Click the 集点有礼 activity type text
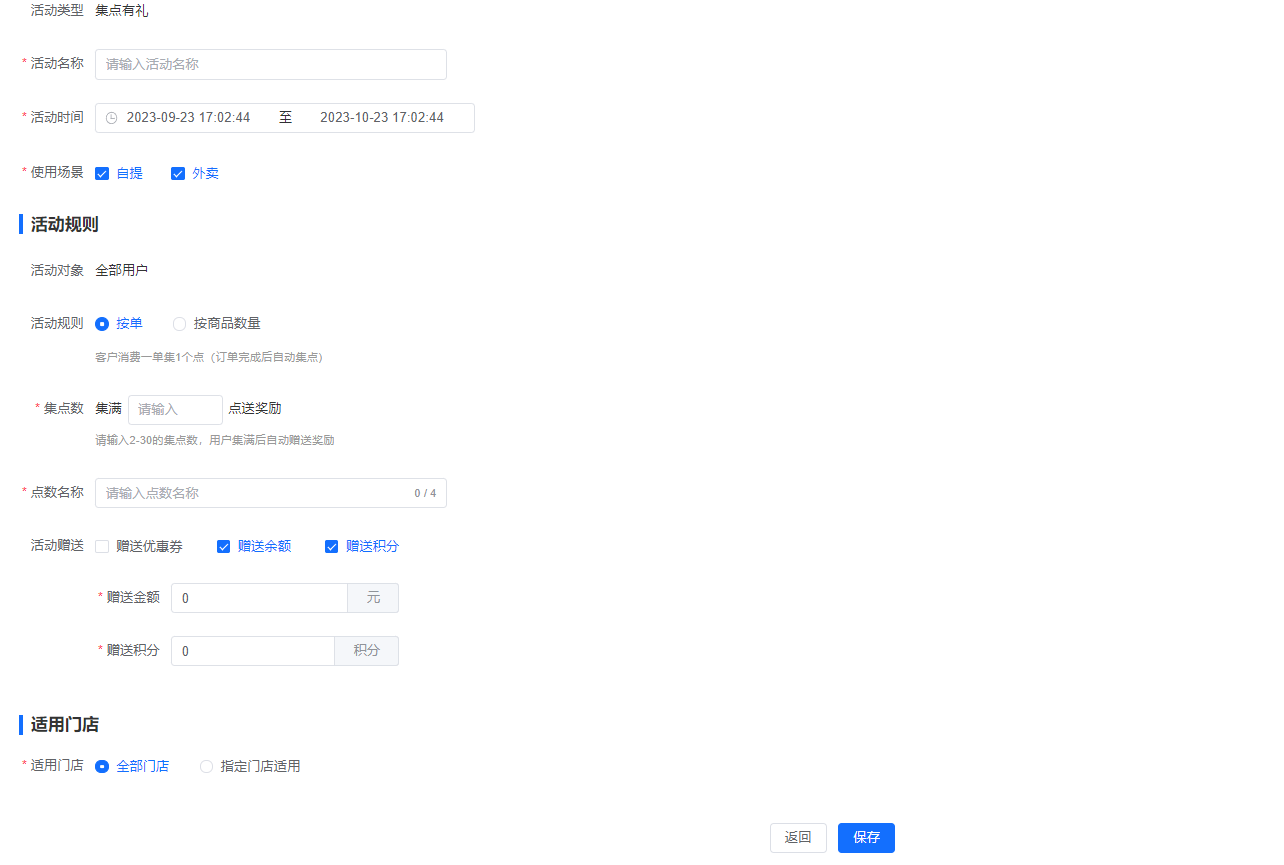 [x=122, y=11]
